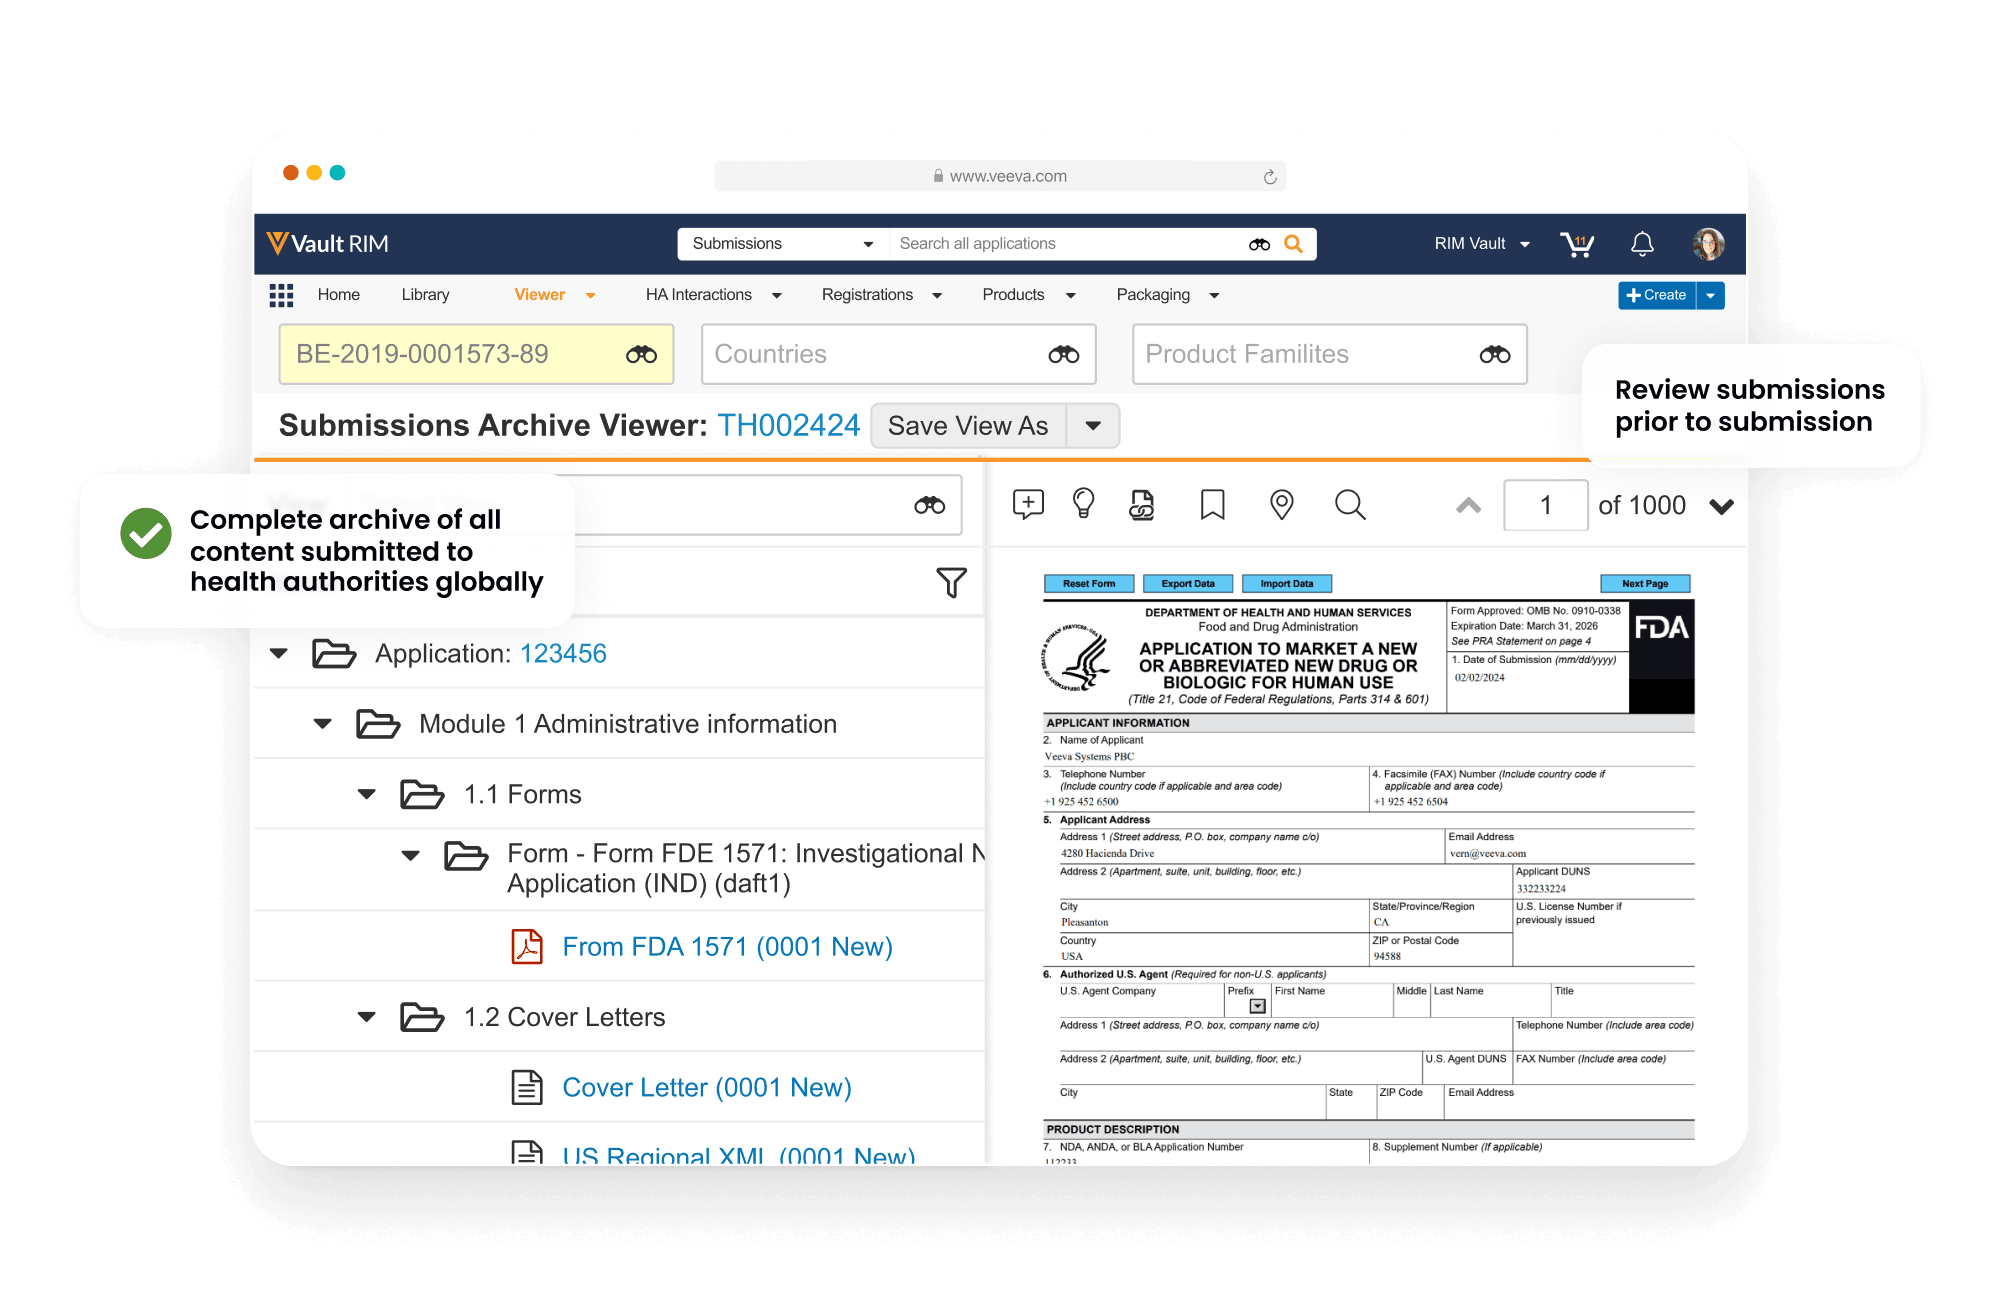Collapse Module 1 Administrative information

tap(323, 724)
